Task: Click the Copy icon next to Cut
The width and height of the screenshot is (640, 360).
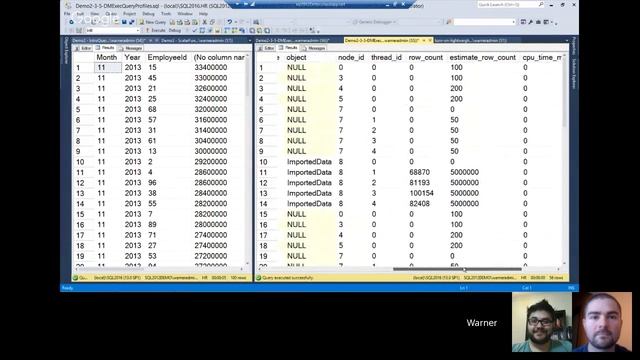Action: 212,22
